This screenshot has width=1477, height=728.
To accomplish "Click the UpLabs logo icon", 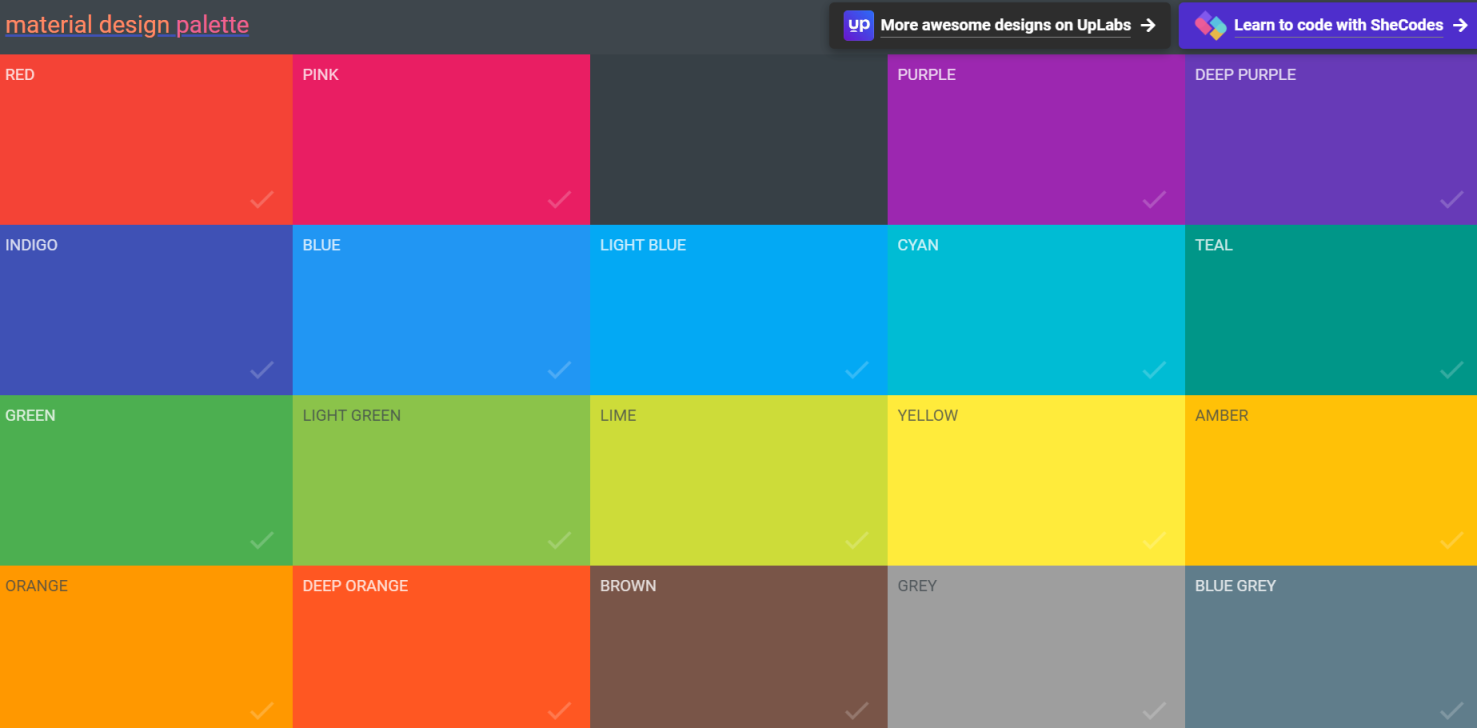I will [x=858, y=24].
